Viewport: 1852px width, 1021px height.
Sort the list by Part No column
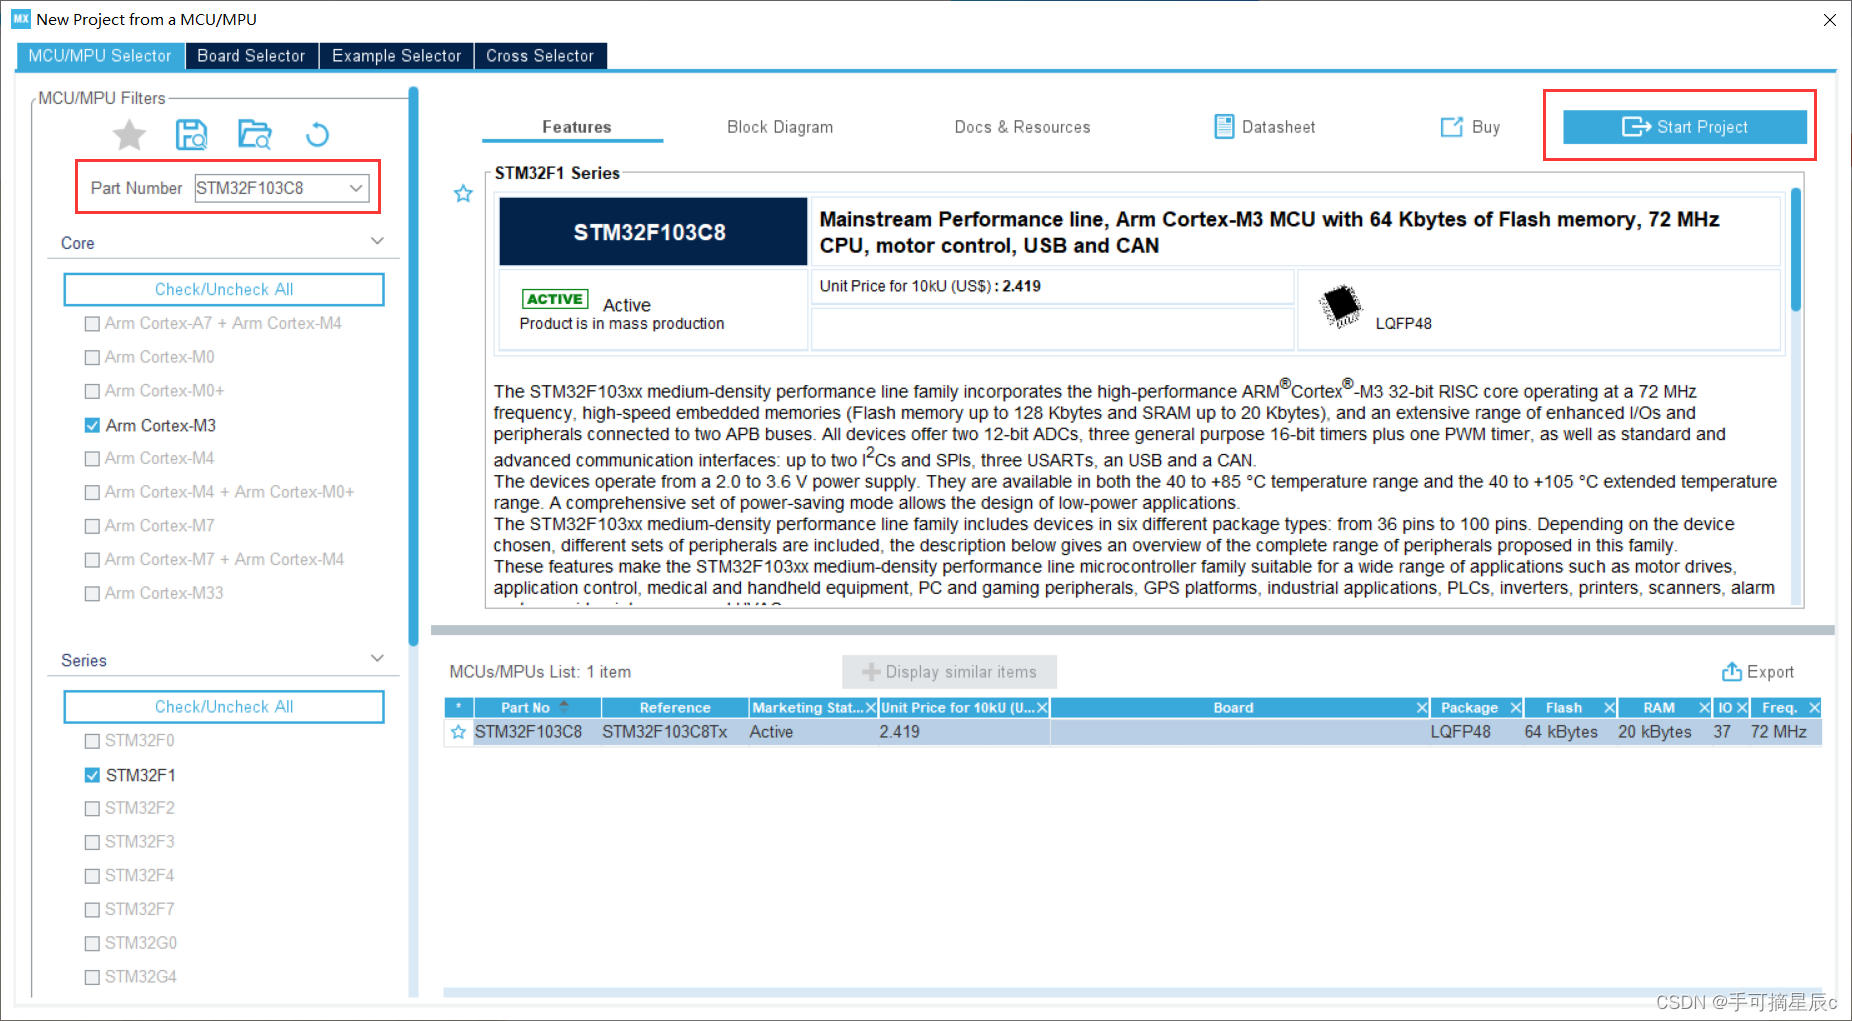coord(537,708)
